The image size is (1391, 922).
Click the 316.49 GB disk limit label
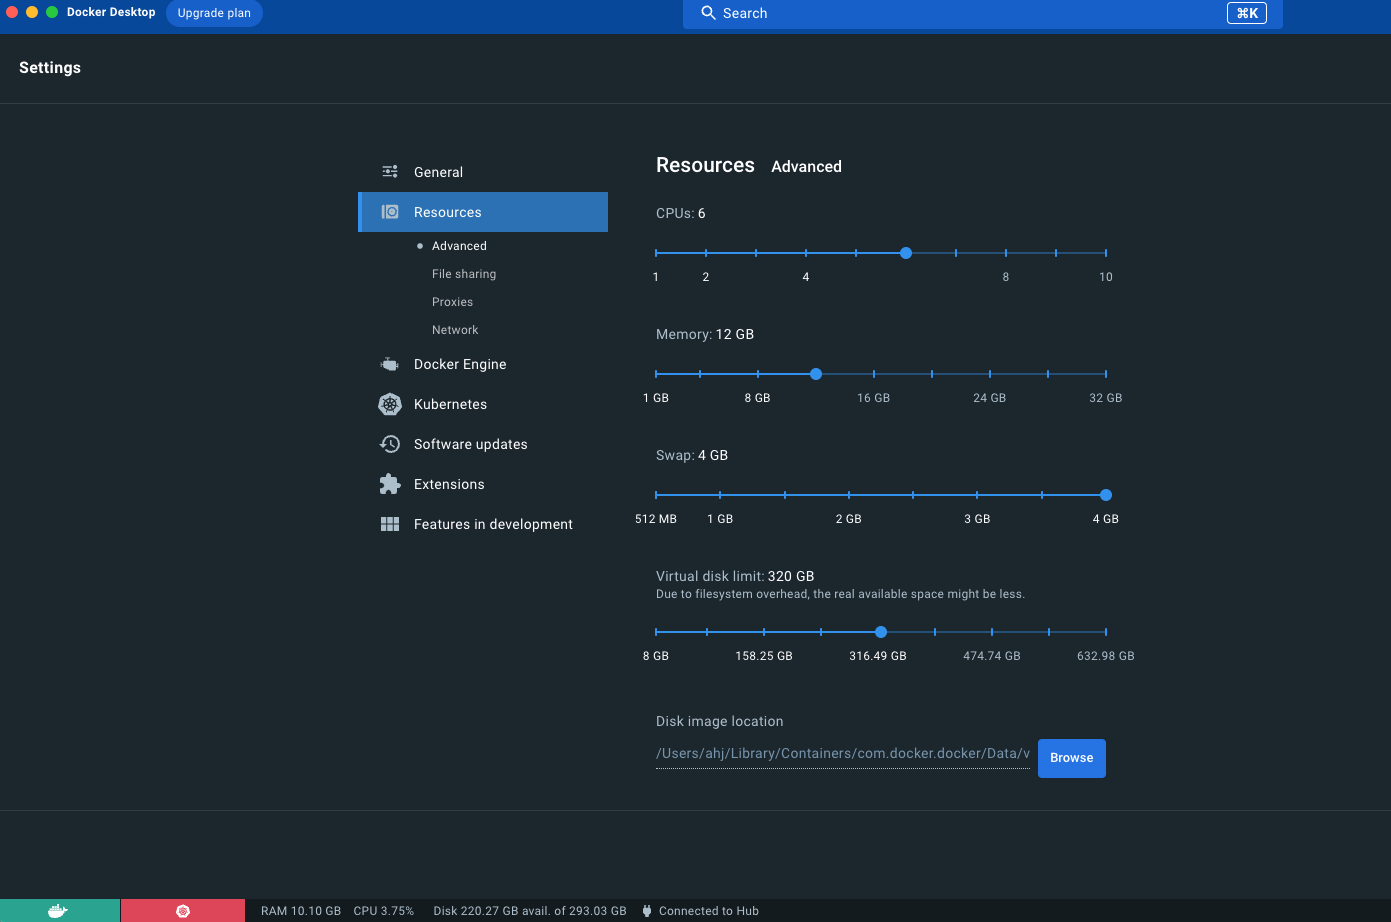[878, 656]
